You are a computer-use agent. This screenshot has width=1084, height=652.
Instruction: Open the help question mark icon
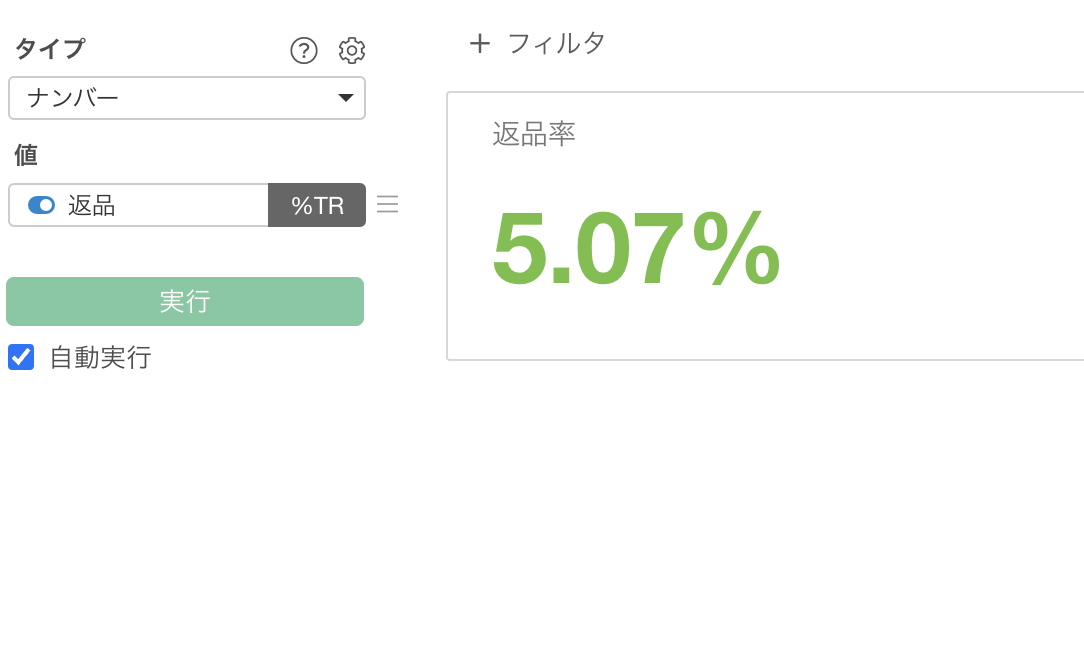[304, 50]
